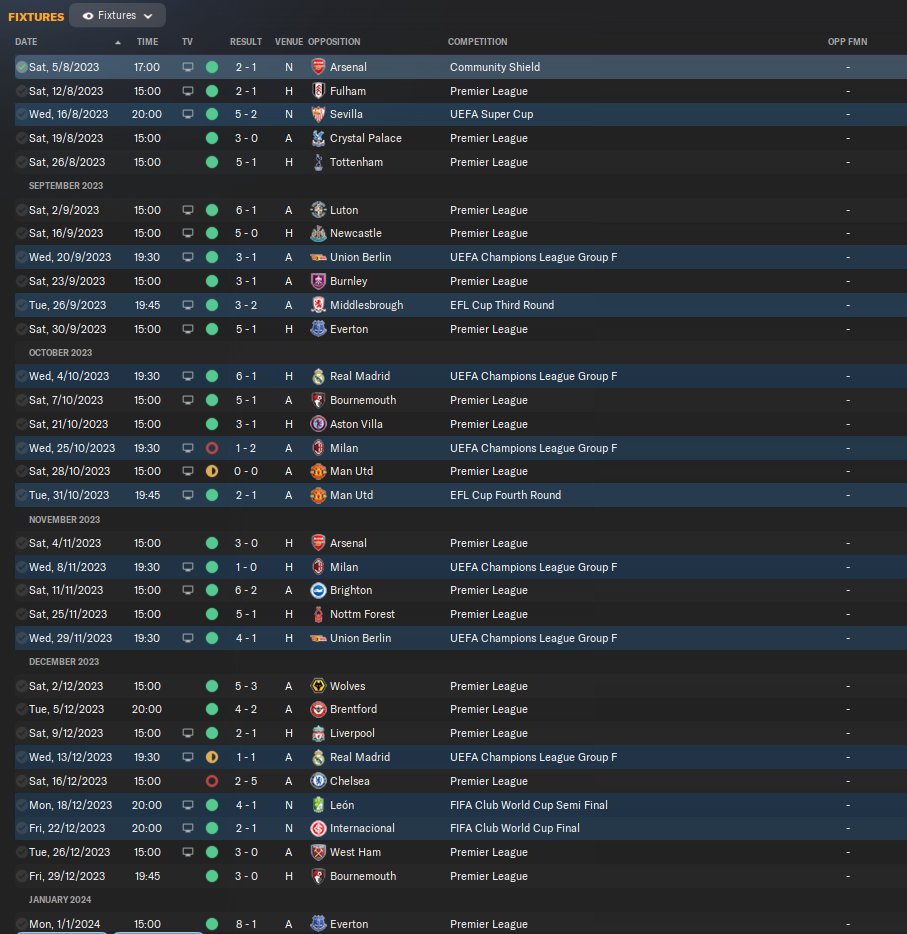
Task: Click the Chelsea club badge
Action: [319, 781]
